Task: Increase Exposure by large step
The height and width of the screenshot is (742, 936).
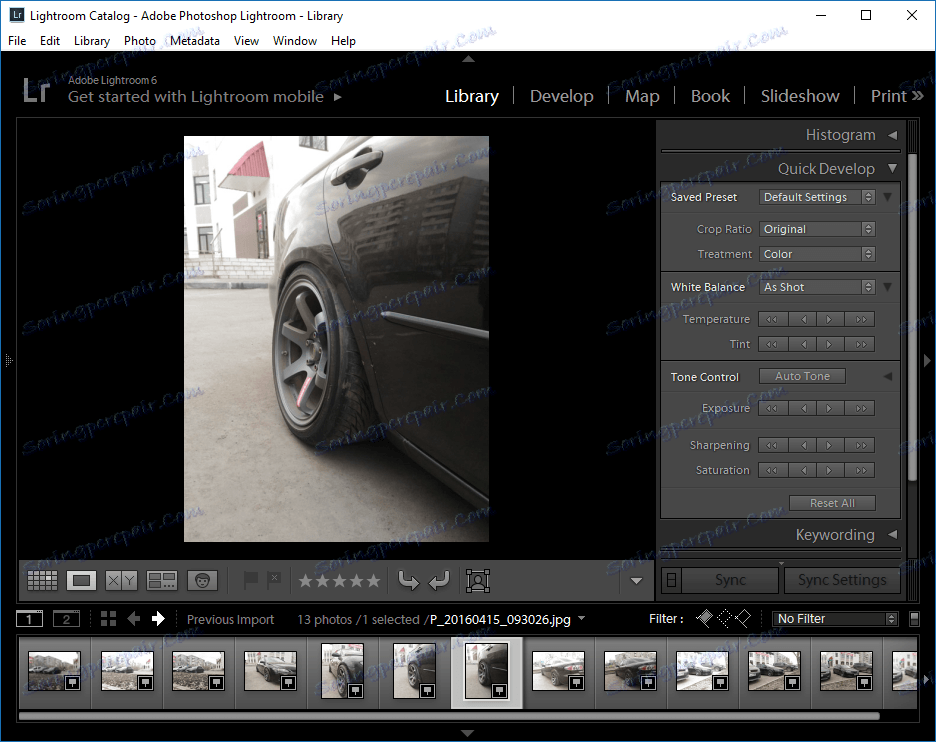Action: click(860, 408)
